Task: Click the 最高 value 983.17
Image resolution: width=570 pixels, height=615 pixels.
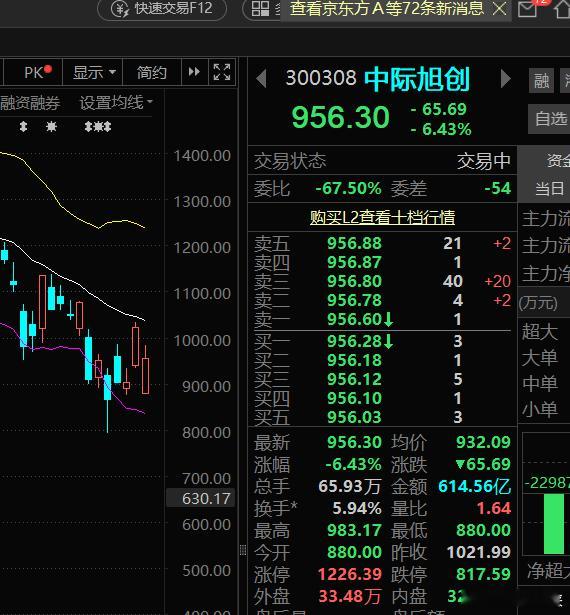Action: [x=354, y=530]
